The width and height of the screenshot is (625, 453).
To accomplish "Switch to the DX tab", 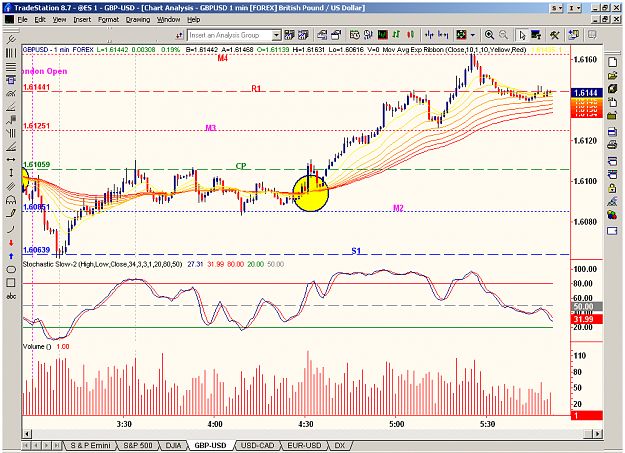I will 340,445.
